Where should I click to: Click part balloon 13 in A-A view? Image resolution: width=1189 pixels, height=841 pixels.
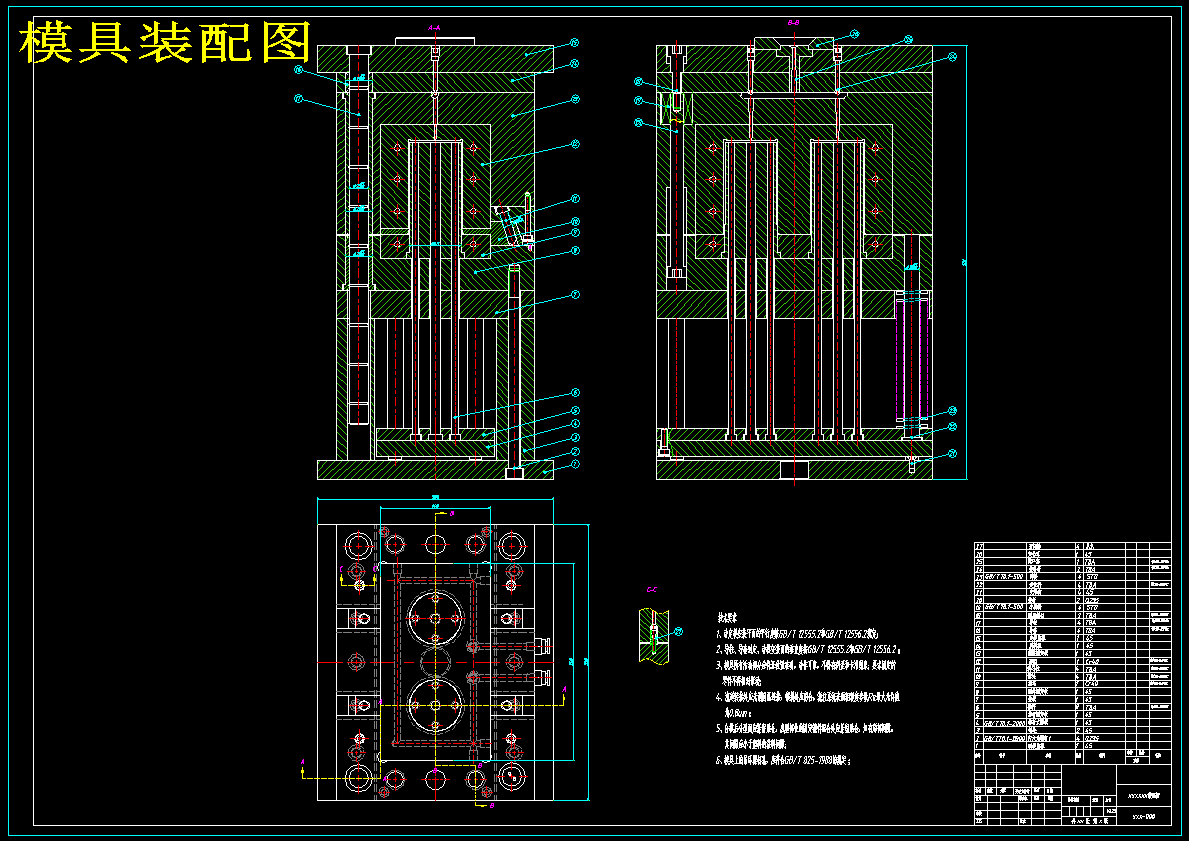(x=576, y=99)
